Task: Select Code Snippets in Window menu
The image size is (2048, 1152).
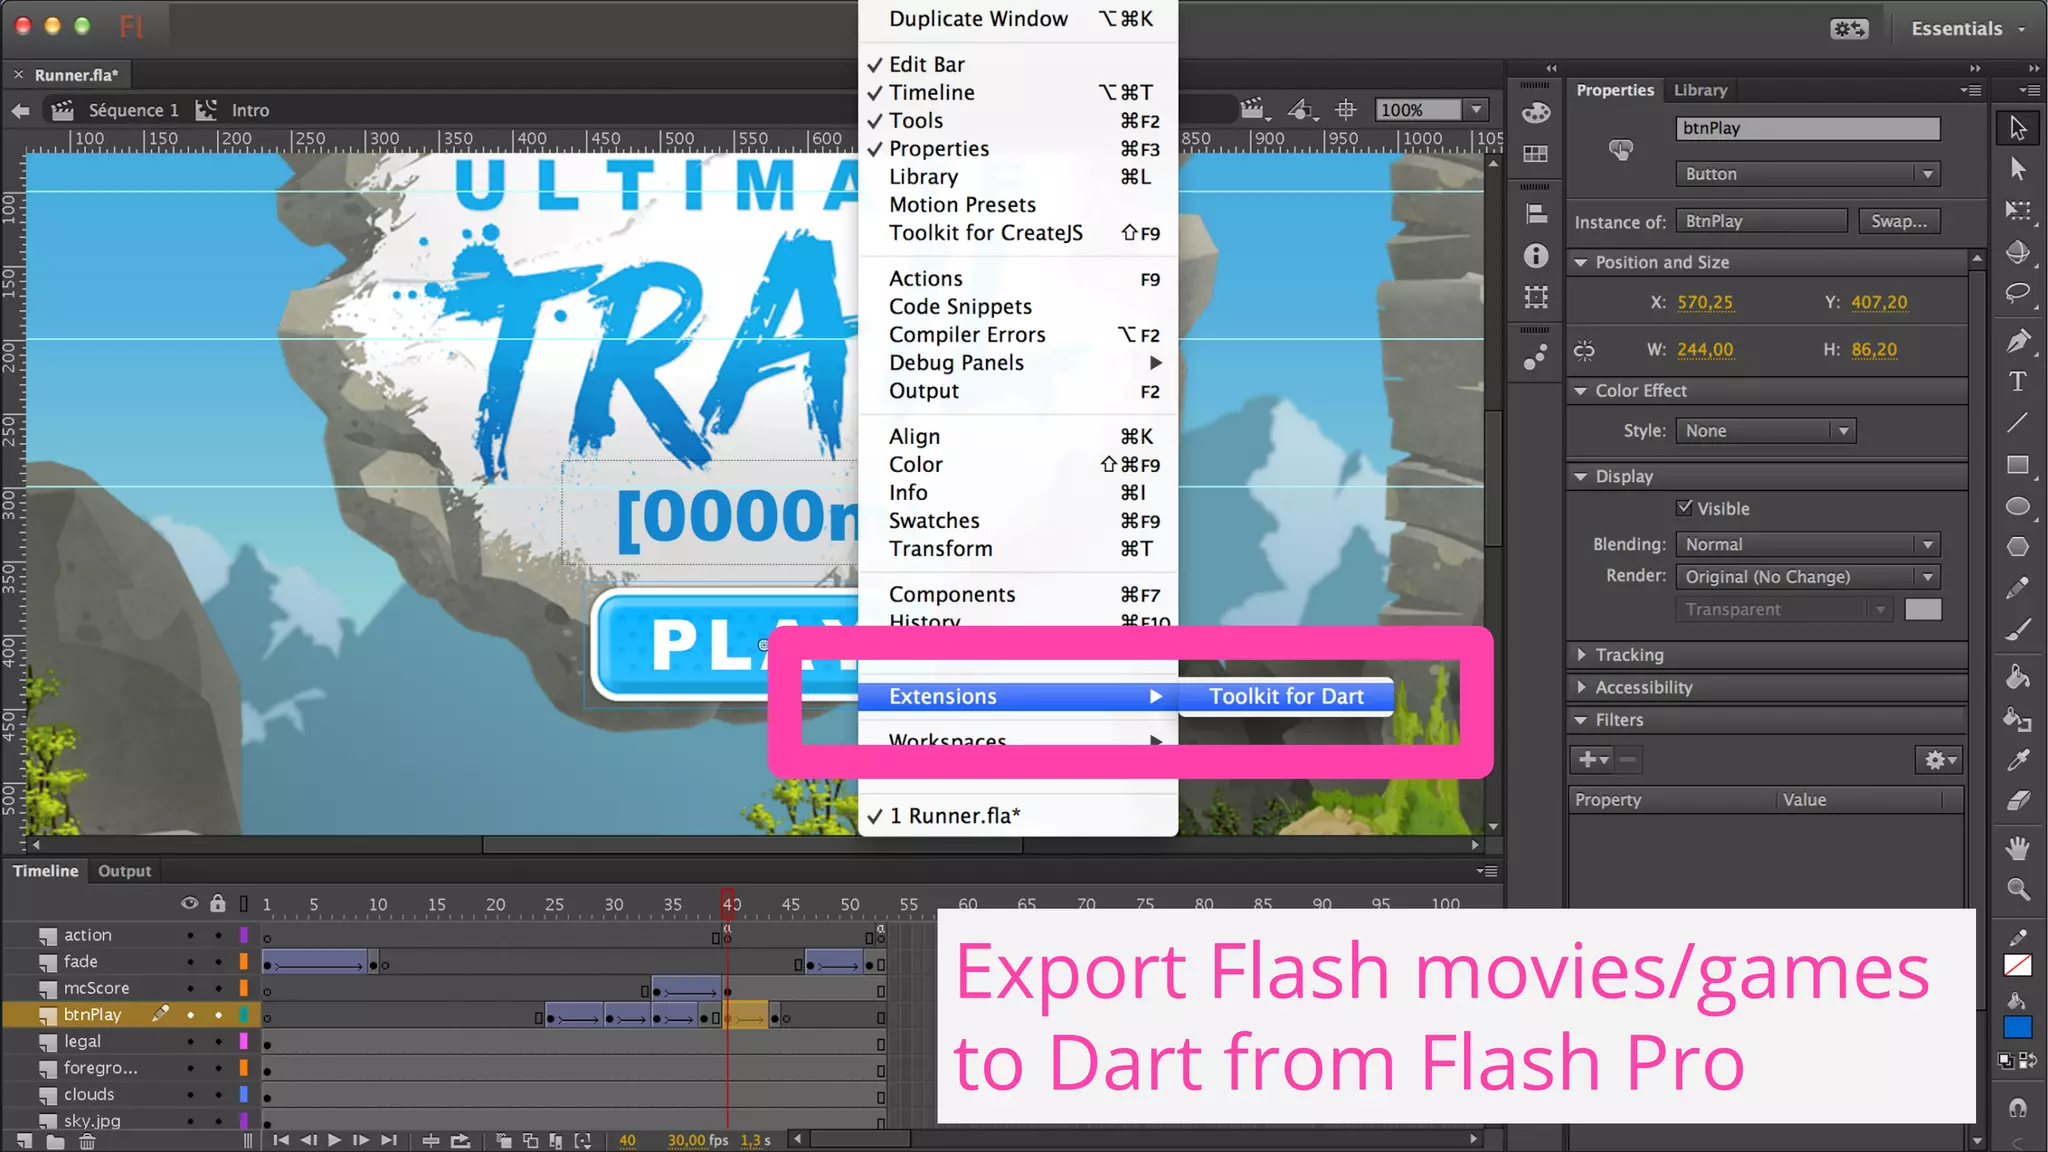Action: coord(1018,307)
